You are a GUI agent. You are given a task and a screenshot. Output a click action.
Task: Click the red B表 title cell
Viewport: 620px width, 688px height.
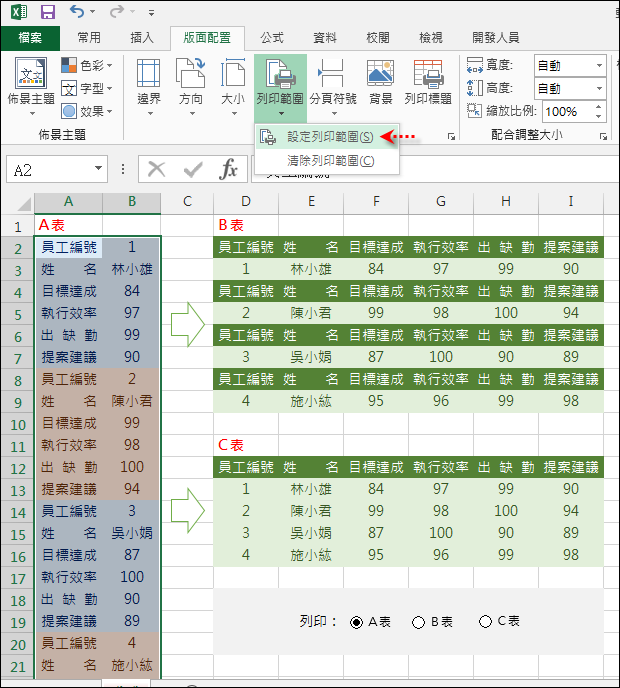[246, 226]
